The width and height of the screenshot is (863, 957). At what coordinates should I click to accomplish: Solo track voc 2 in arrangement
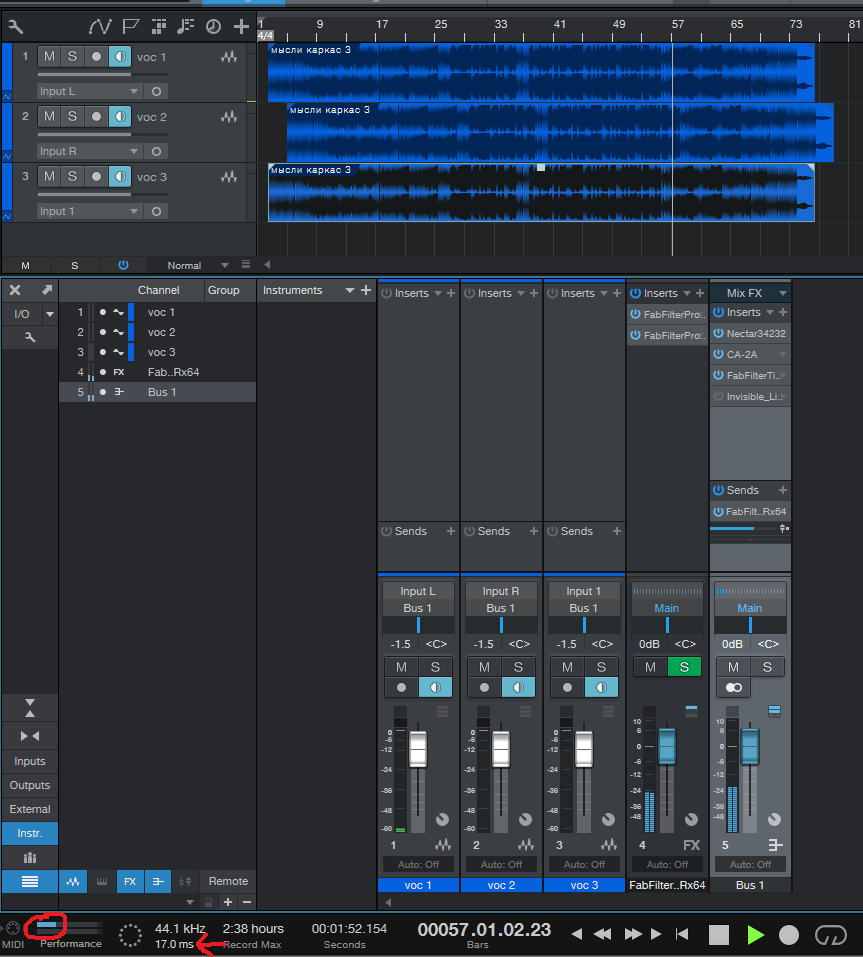click(72, 117)
